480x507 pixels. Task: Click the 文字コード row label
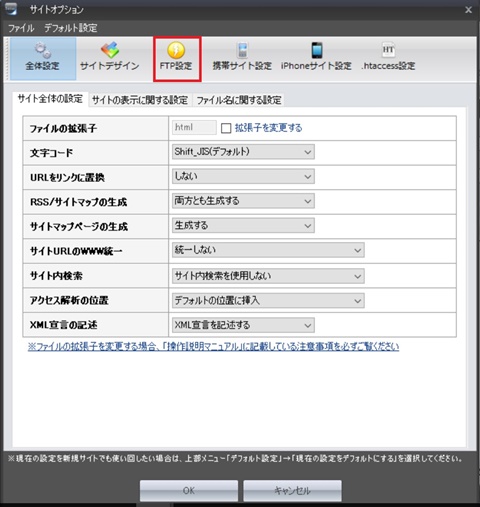[x=51, y=153]
